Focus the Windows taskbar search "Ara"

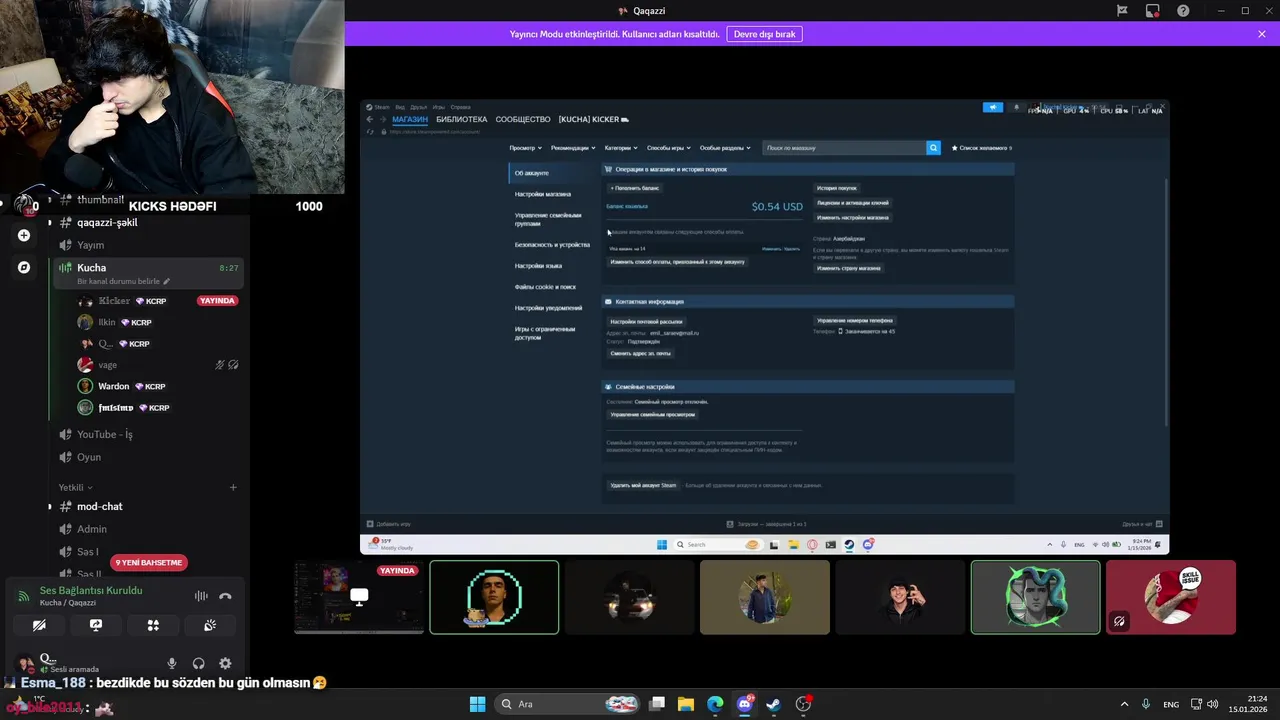point(567,704)
